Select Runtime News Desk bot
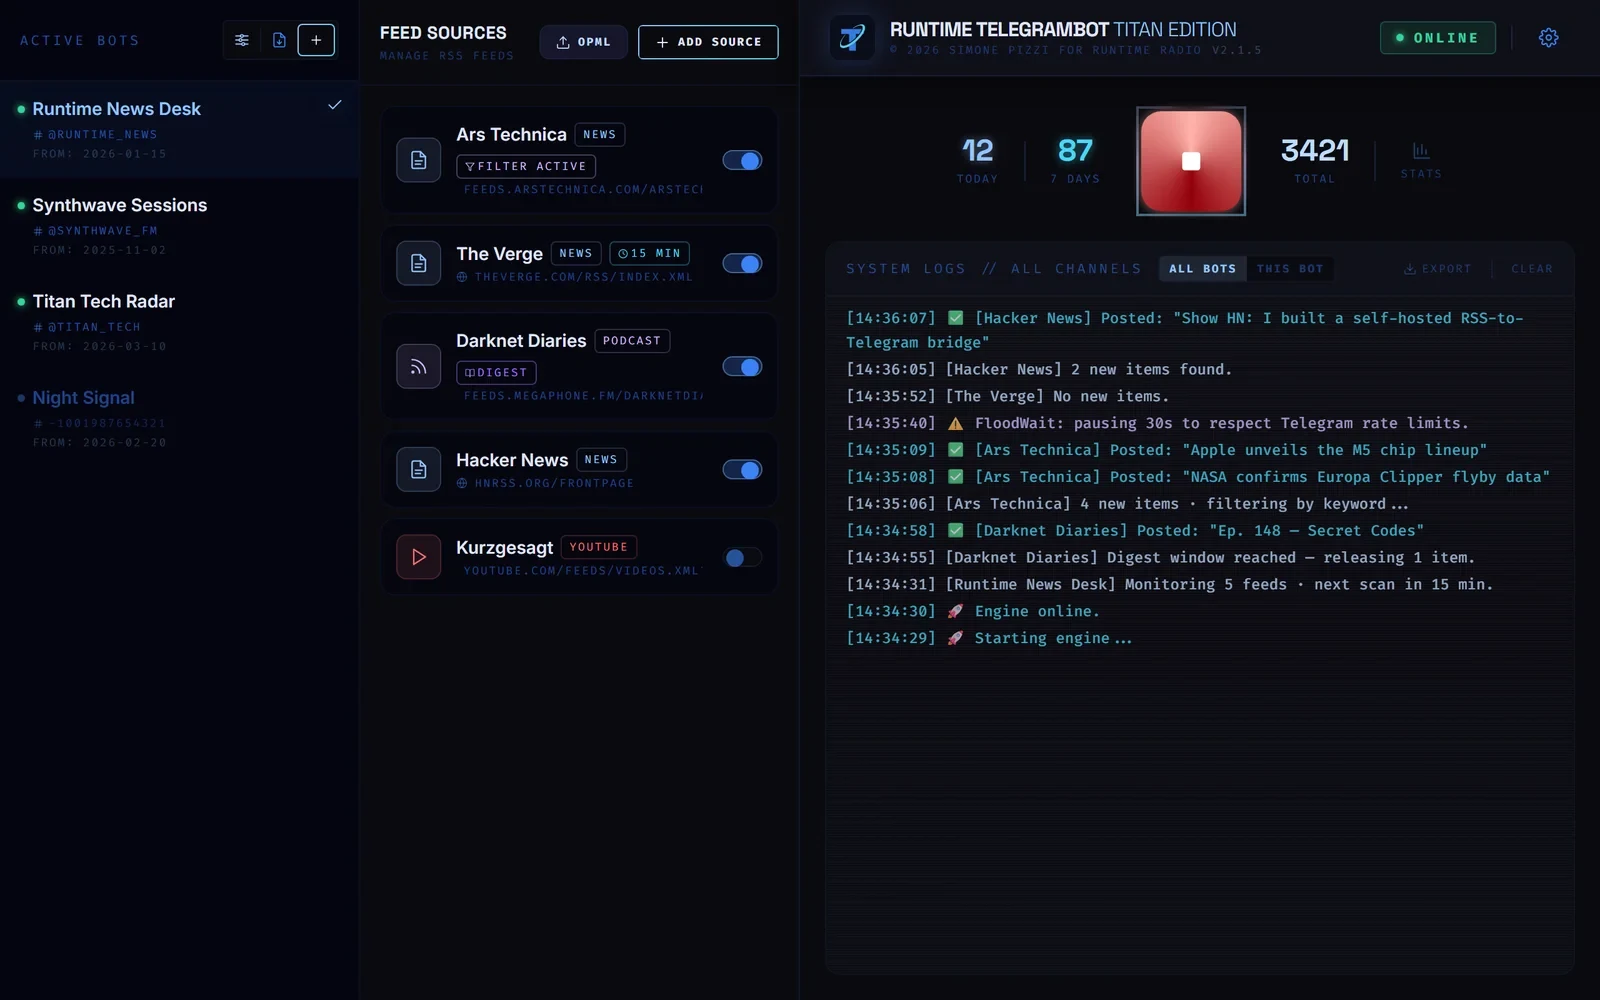1600x1000 pixels. click(180, 129)
